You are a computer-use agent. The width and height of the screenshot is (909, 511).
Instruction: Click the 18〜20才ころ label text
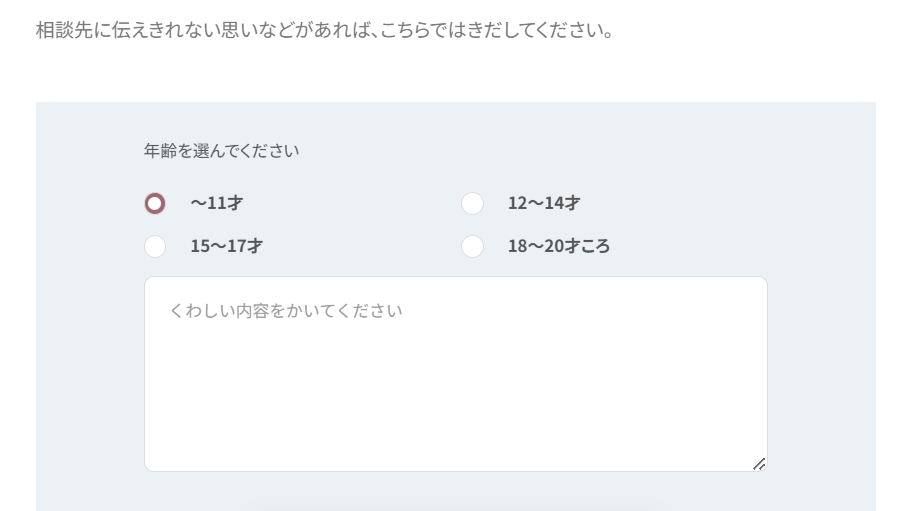558,246
